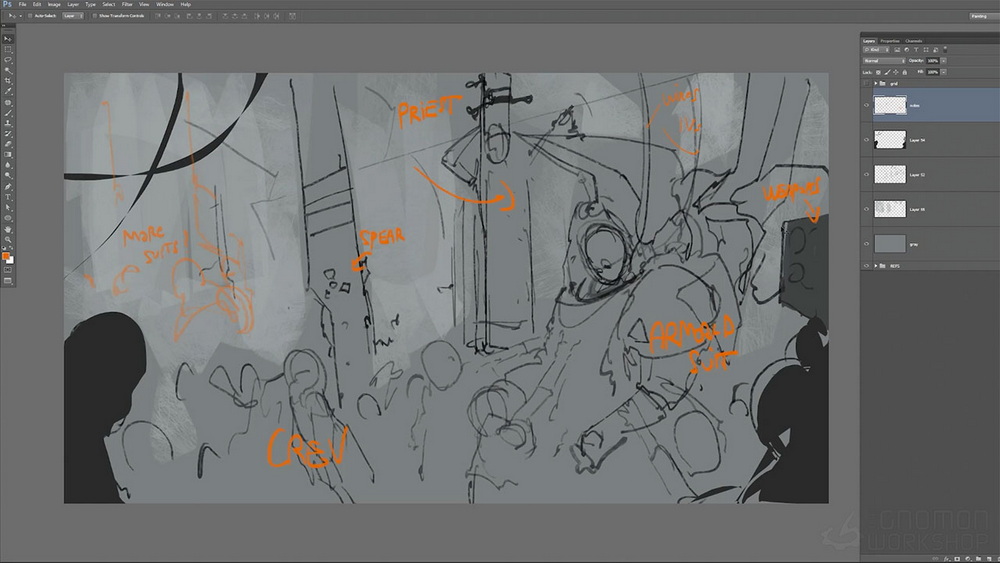Hide the grey layer visibility eye
This screenshot has height=563, width=1000.
pos(866,244)
